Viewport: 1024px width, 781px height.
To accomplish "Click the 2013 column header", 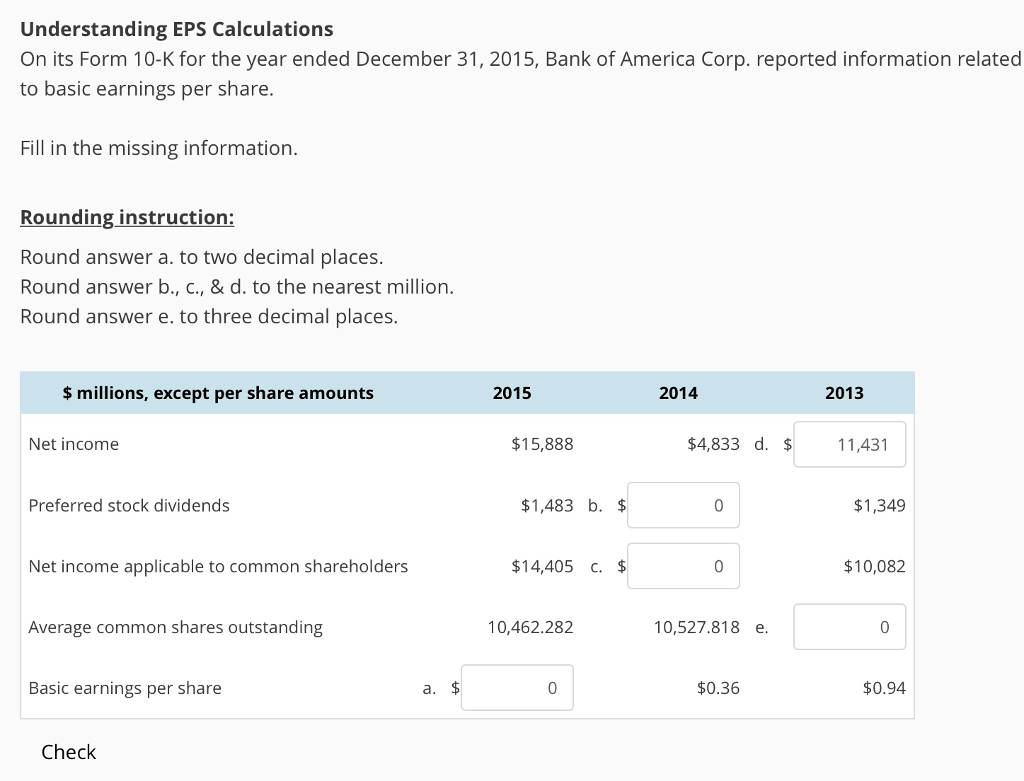I will [x=844, y=392].
